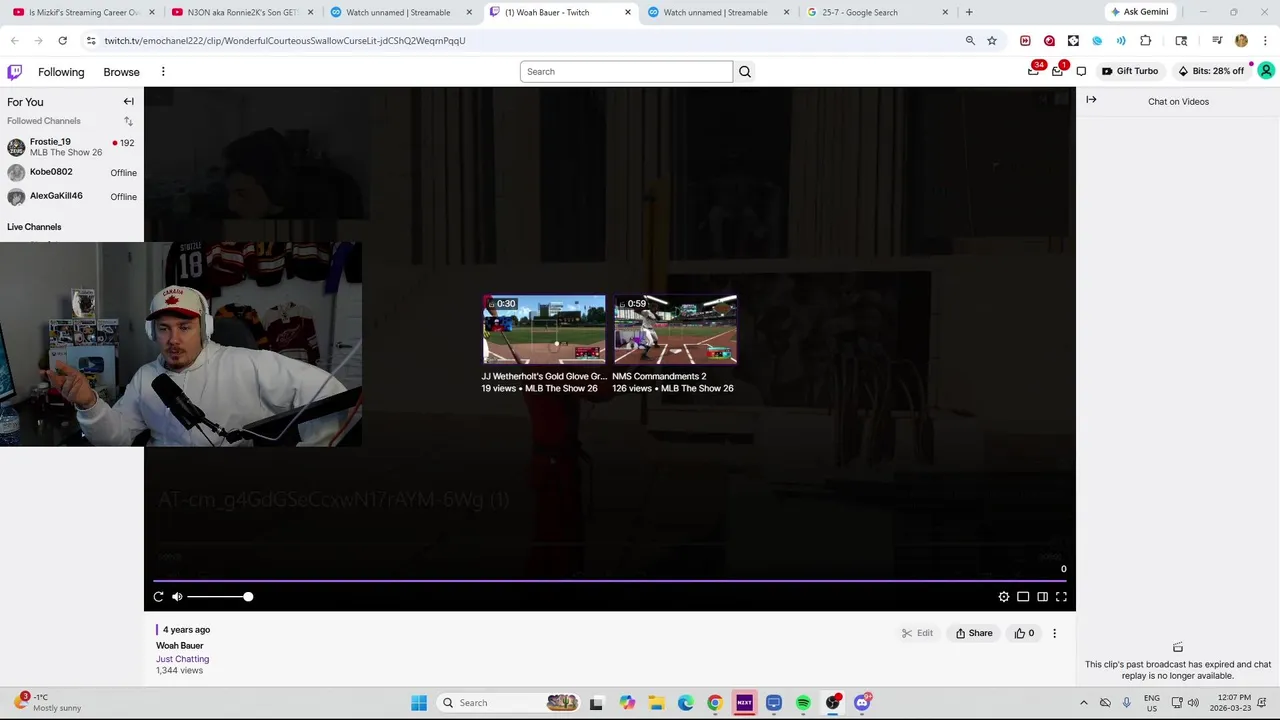
Task: Open the clip's more options menu
Action: pyautogui.click(x=1054, y=633)
